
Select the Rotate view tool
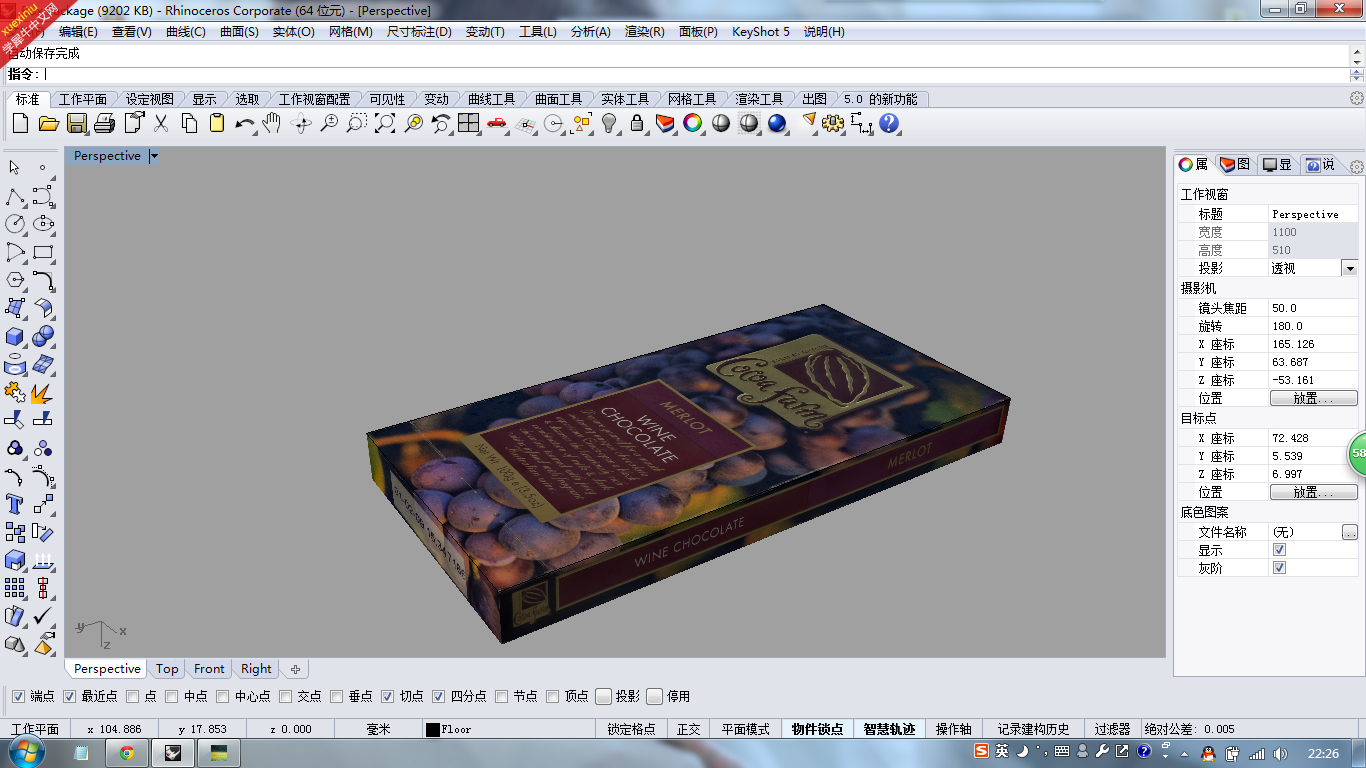[x=300, y=123]
